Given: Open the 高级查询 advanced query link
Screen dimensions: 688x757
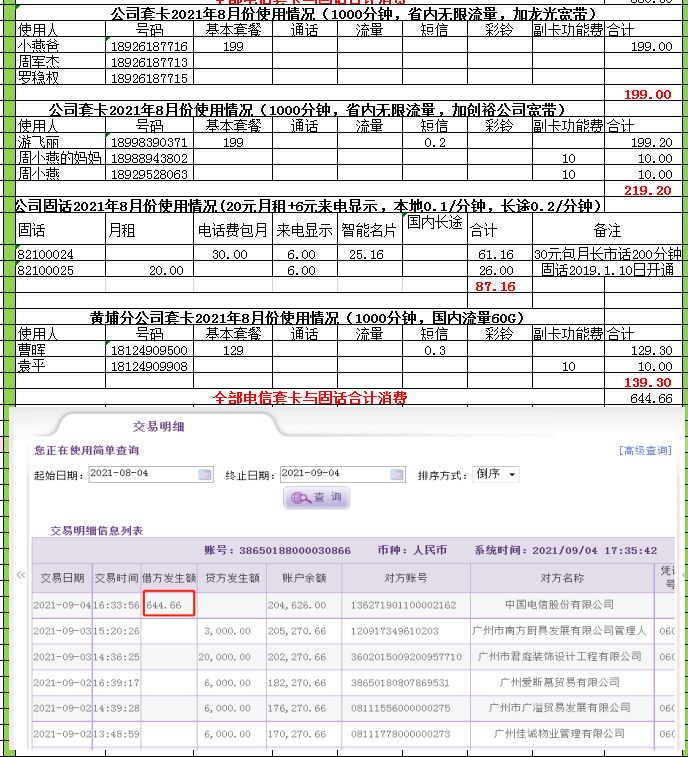Looking at the screenshot, I should [645, 451].
